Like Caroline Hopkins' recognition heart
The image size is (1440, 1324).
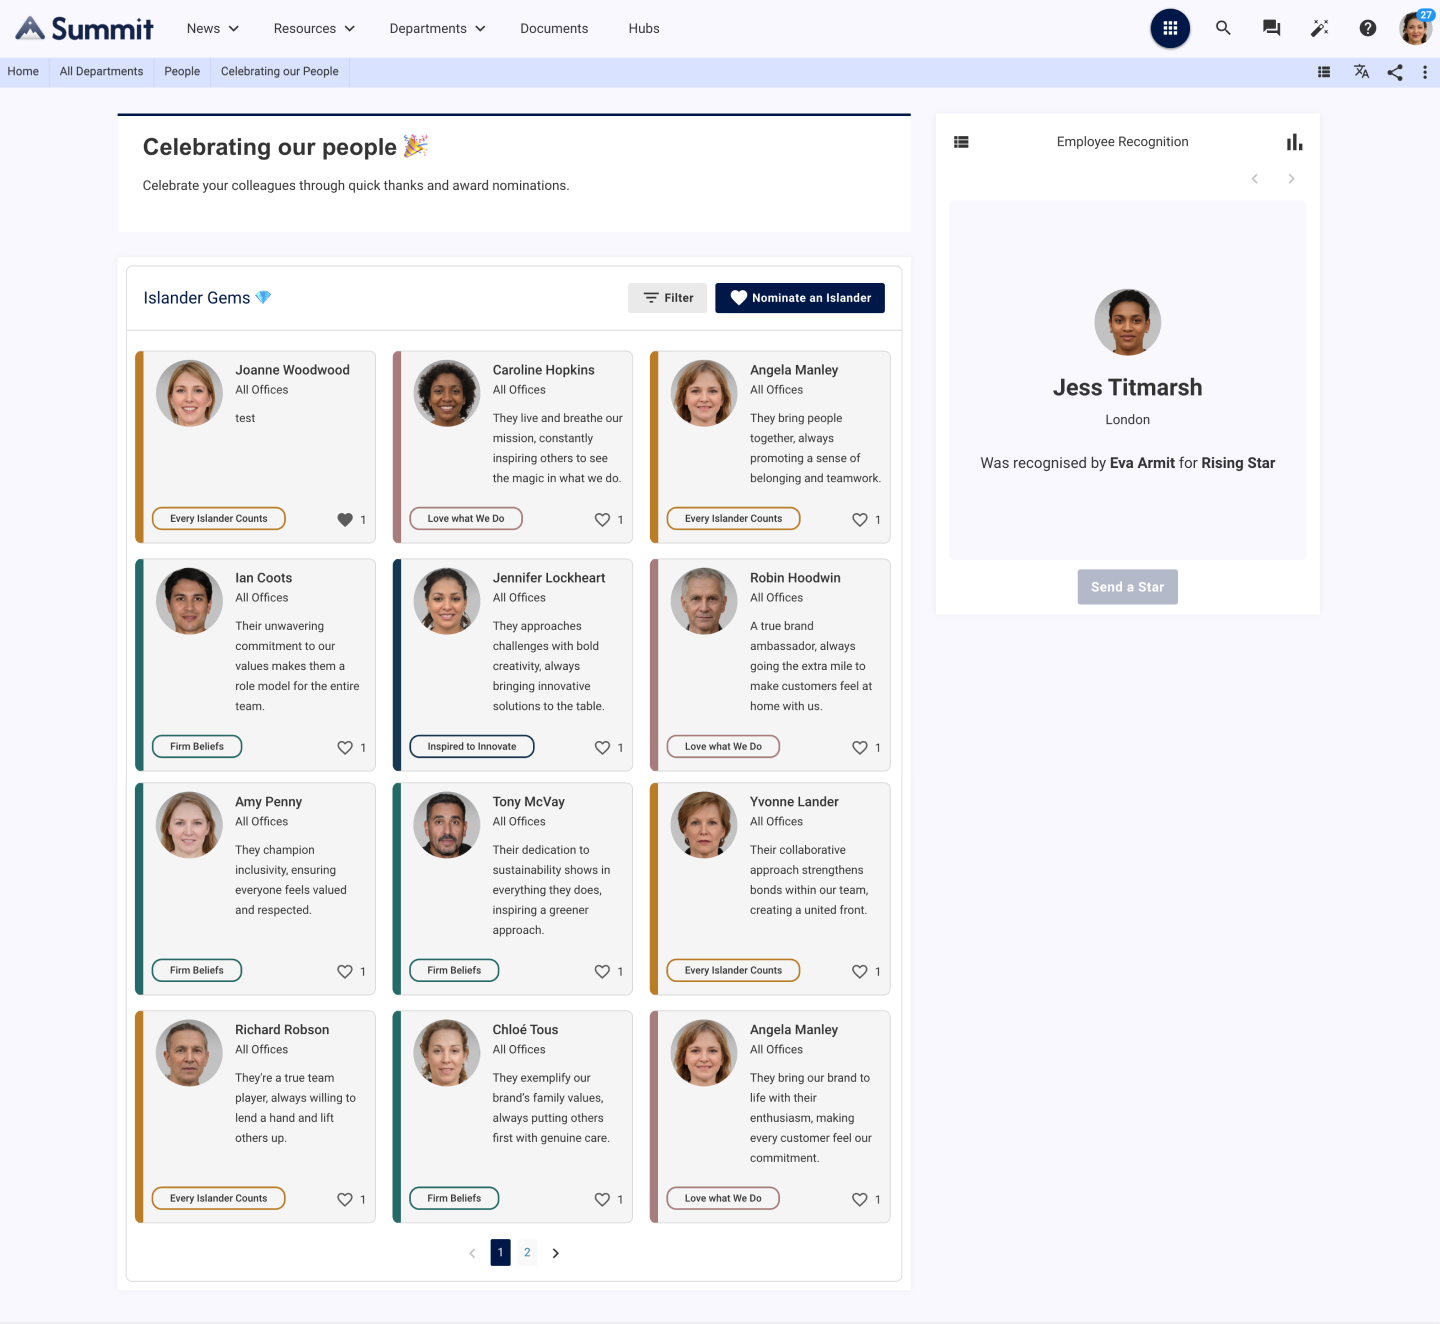point(604,520)
